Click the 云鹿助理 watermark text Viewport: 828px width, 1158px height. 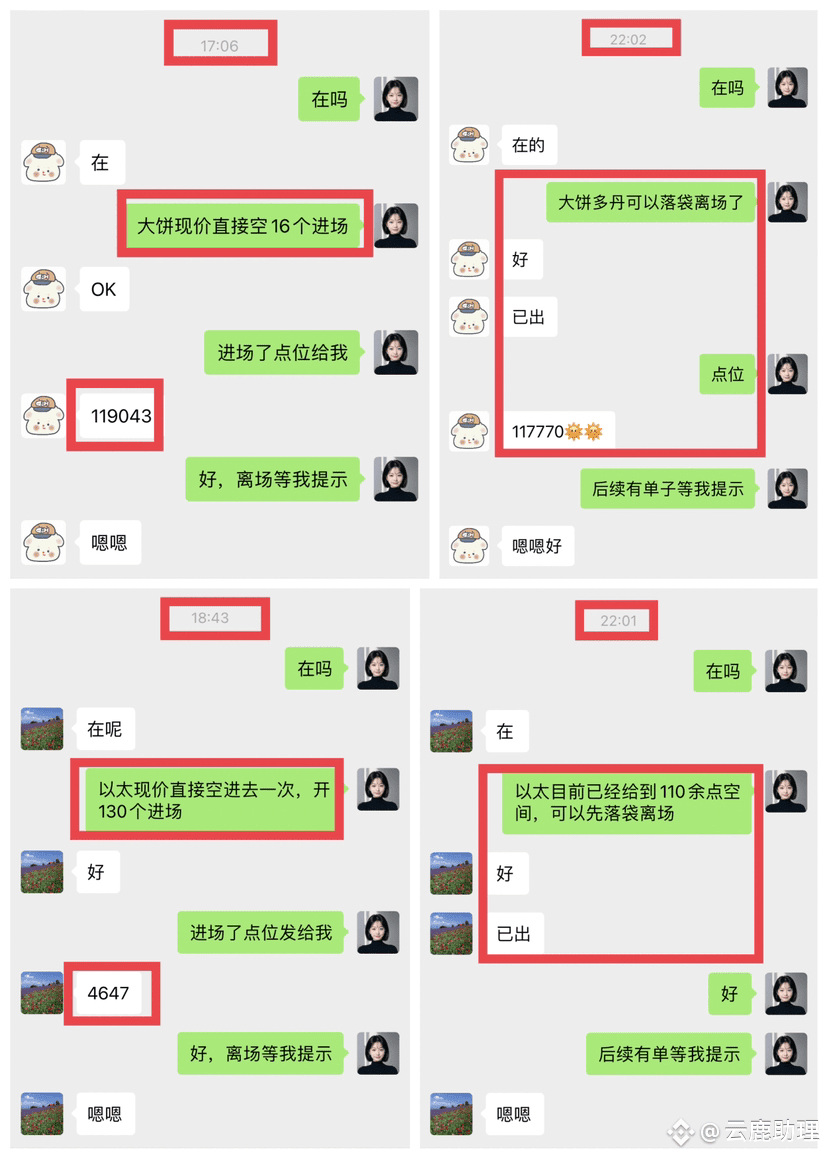tap(771, 1130)
